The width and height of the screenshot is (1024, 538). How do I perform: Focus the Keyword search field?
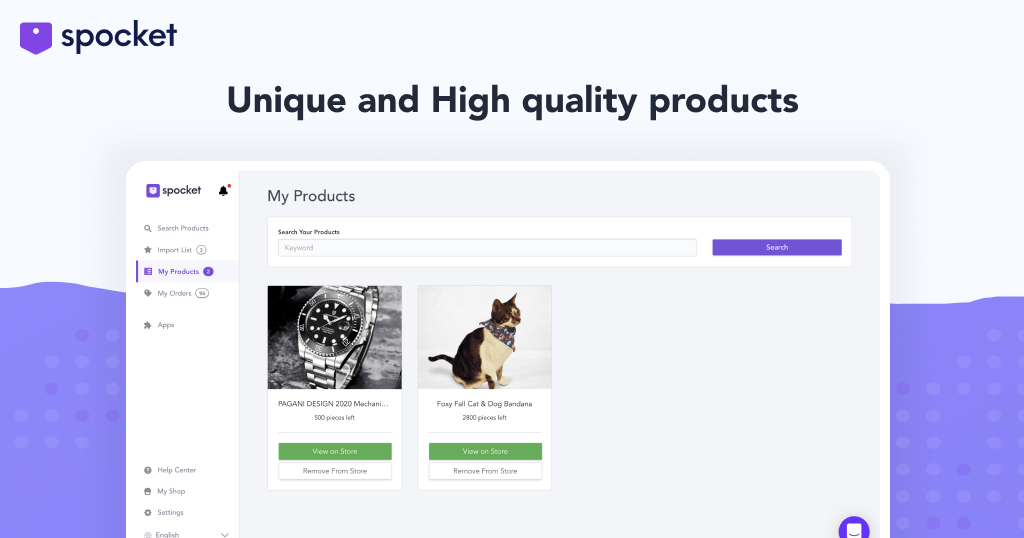pos(487,247)
